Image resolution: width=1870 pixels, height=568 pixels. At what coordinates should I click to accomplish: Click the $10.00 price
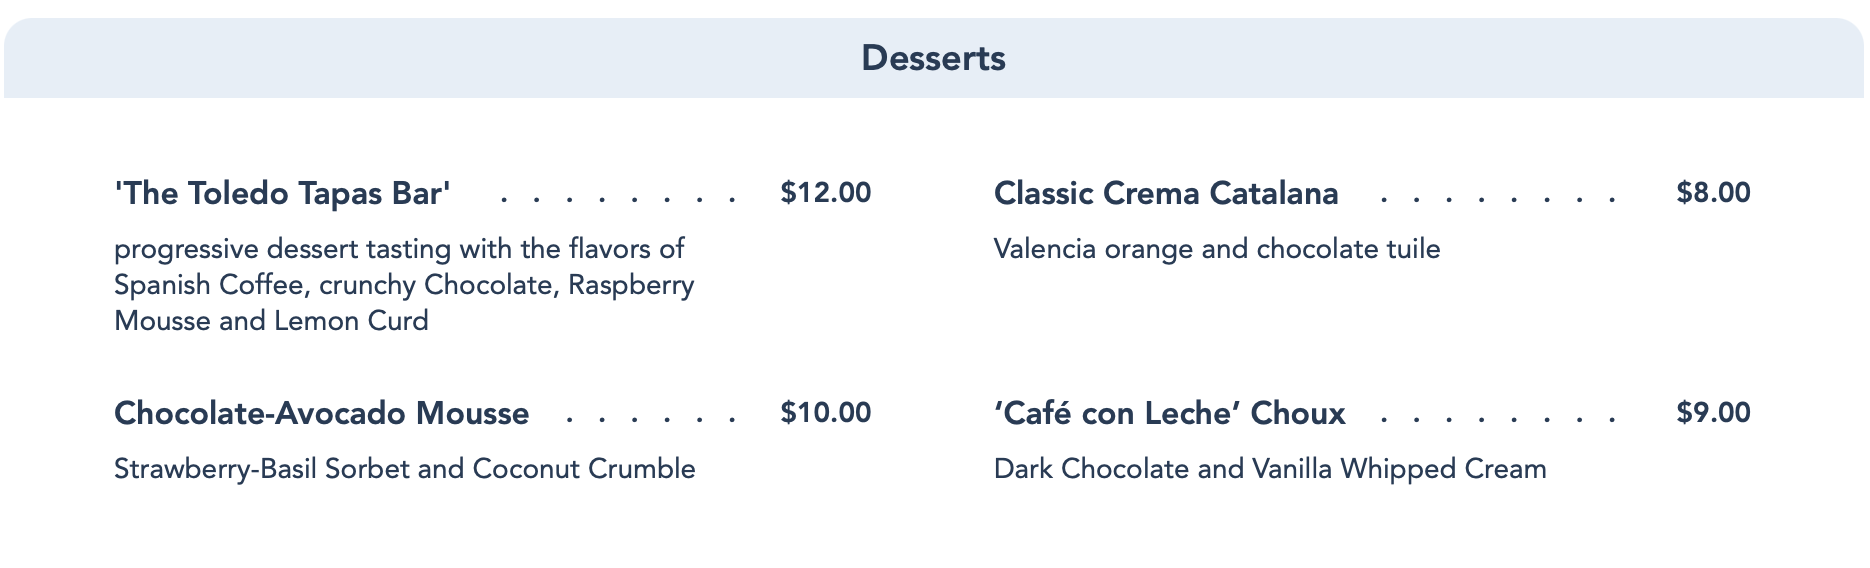coord(826,412)
